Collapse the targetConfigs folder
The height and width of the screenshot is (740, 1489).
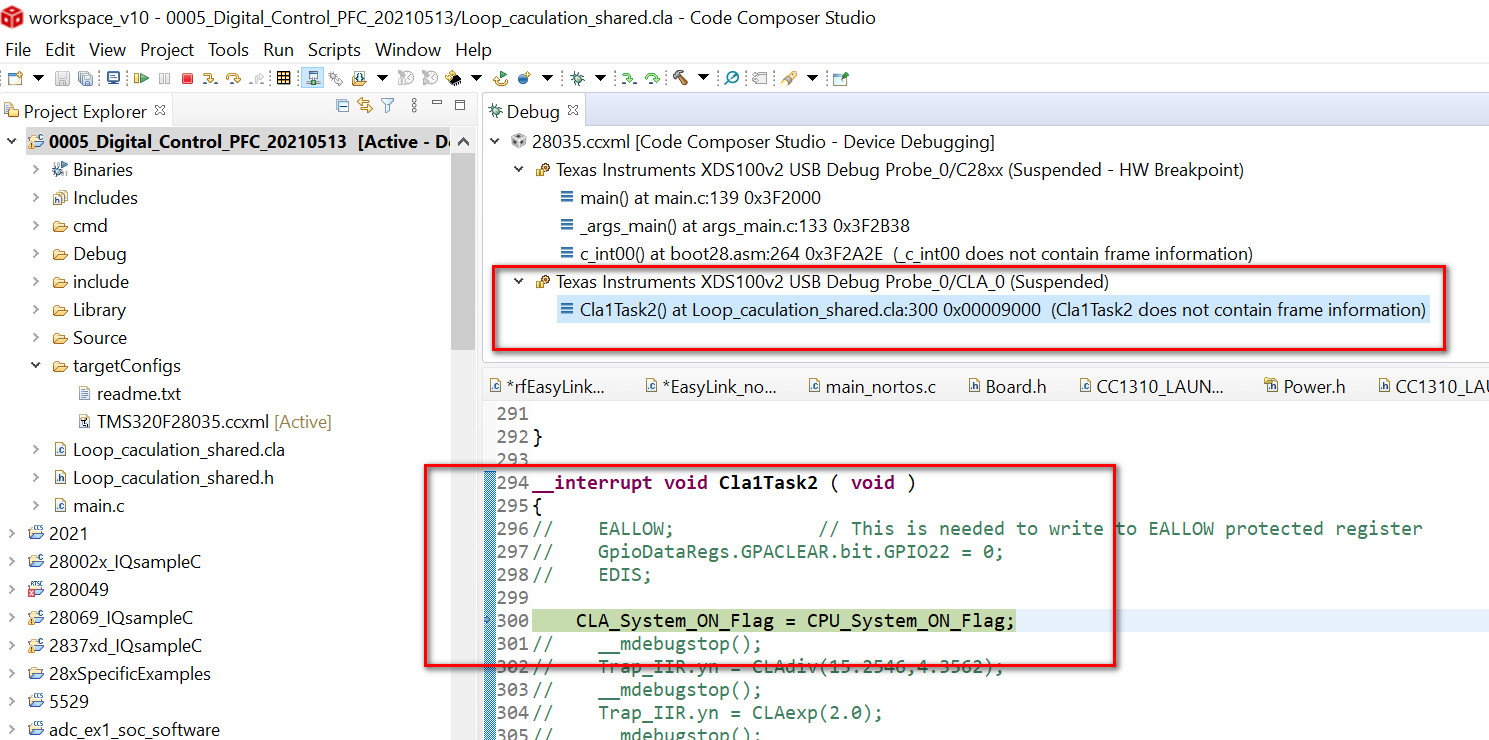tap(36, 366)
